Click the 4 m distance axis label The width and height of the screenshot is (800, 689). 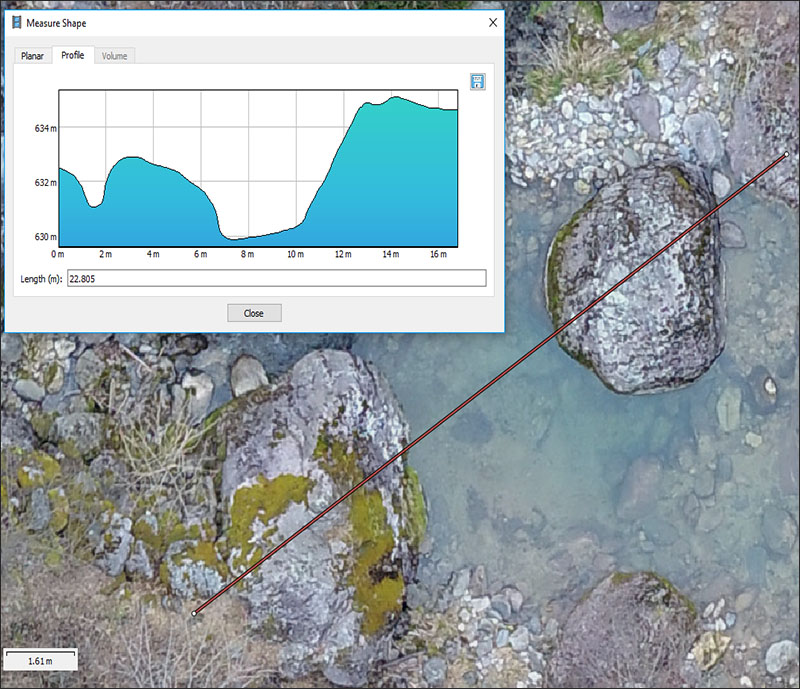point(153,254)
